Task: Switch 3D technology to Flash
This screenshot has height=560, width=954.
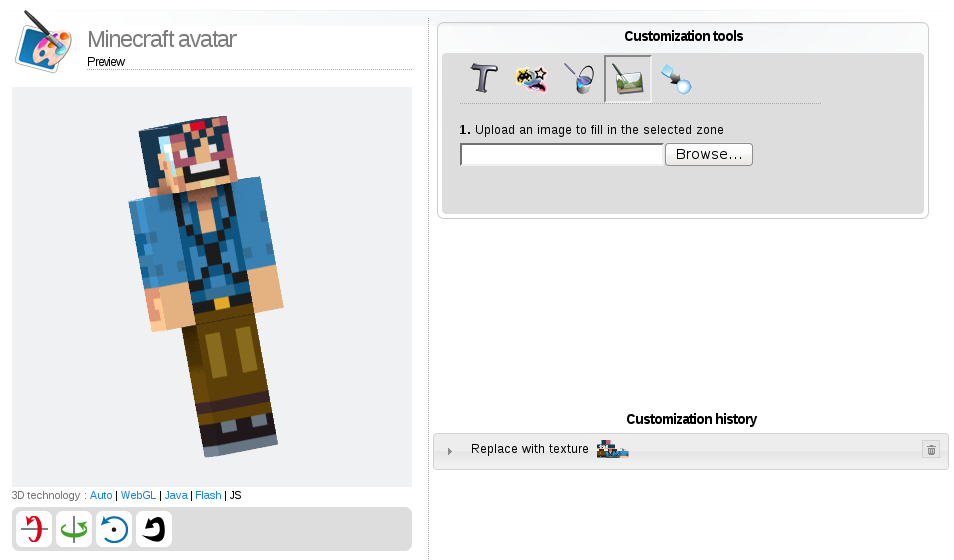Action: (208, 495)
